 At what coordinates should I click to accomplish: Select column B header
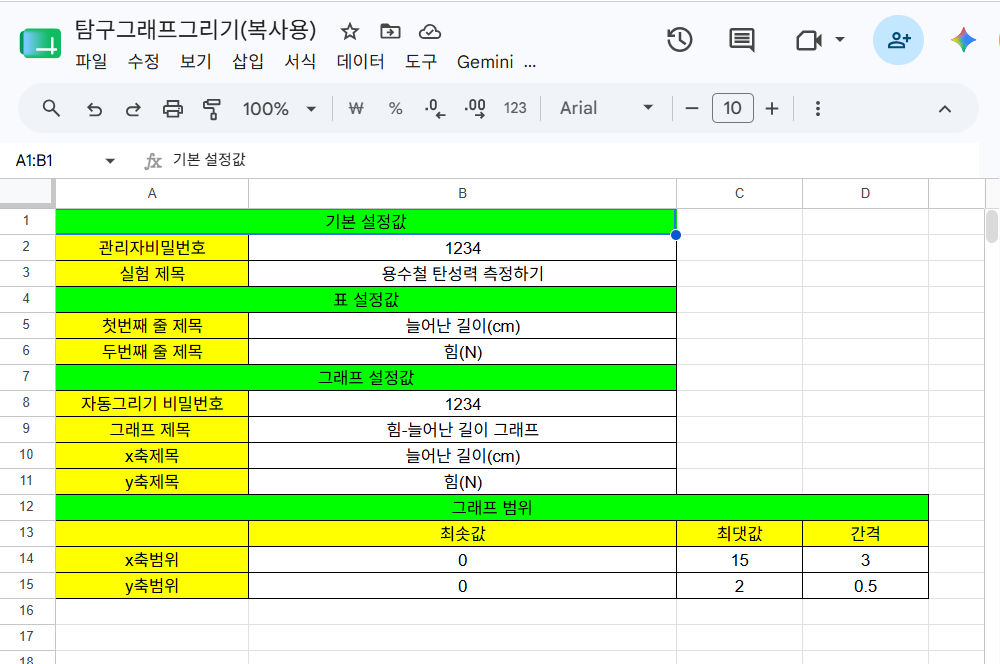[x=462, y=193]
